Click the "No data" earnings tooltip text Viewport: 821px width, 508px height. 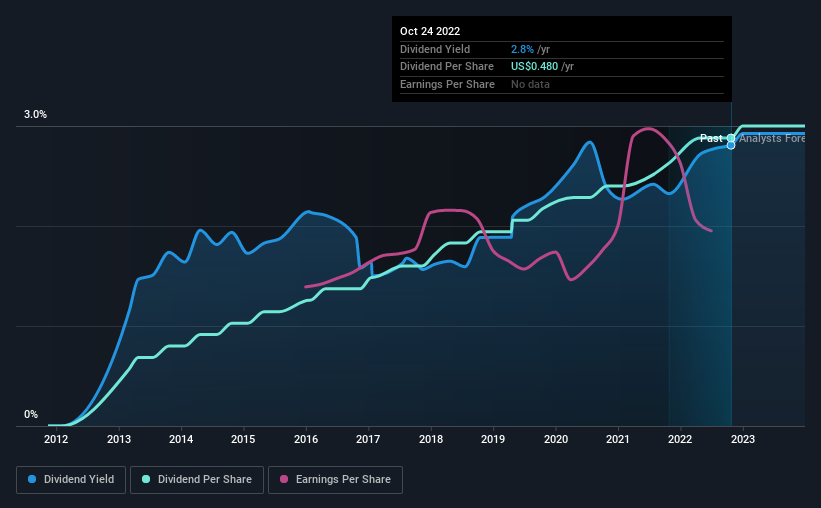click(x=530, y=84)
